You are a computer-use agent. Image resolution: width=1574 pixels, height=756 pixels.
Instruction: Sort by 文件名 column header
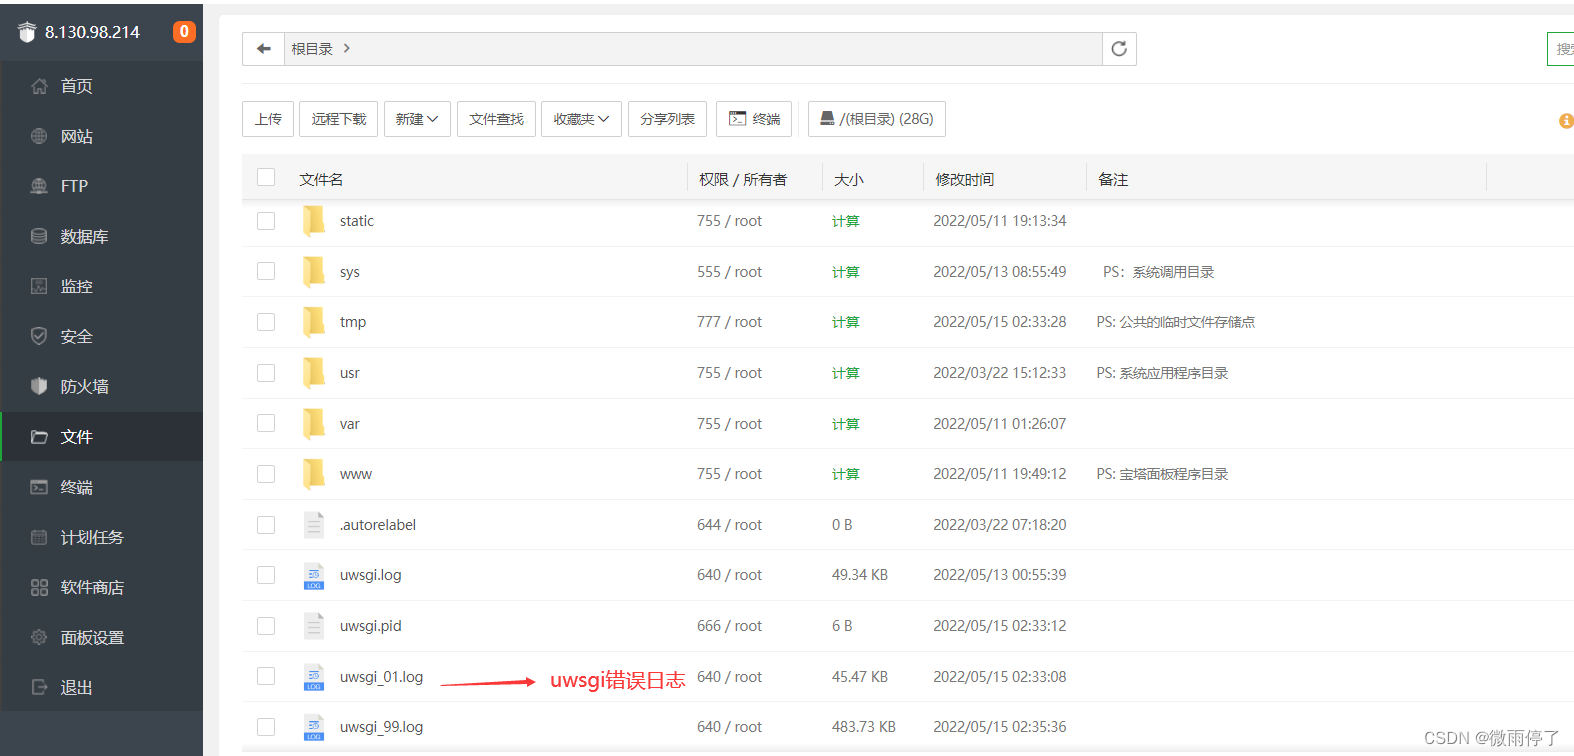[x=321, y=179]
